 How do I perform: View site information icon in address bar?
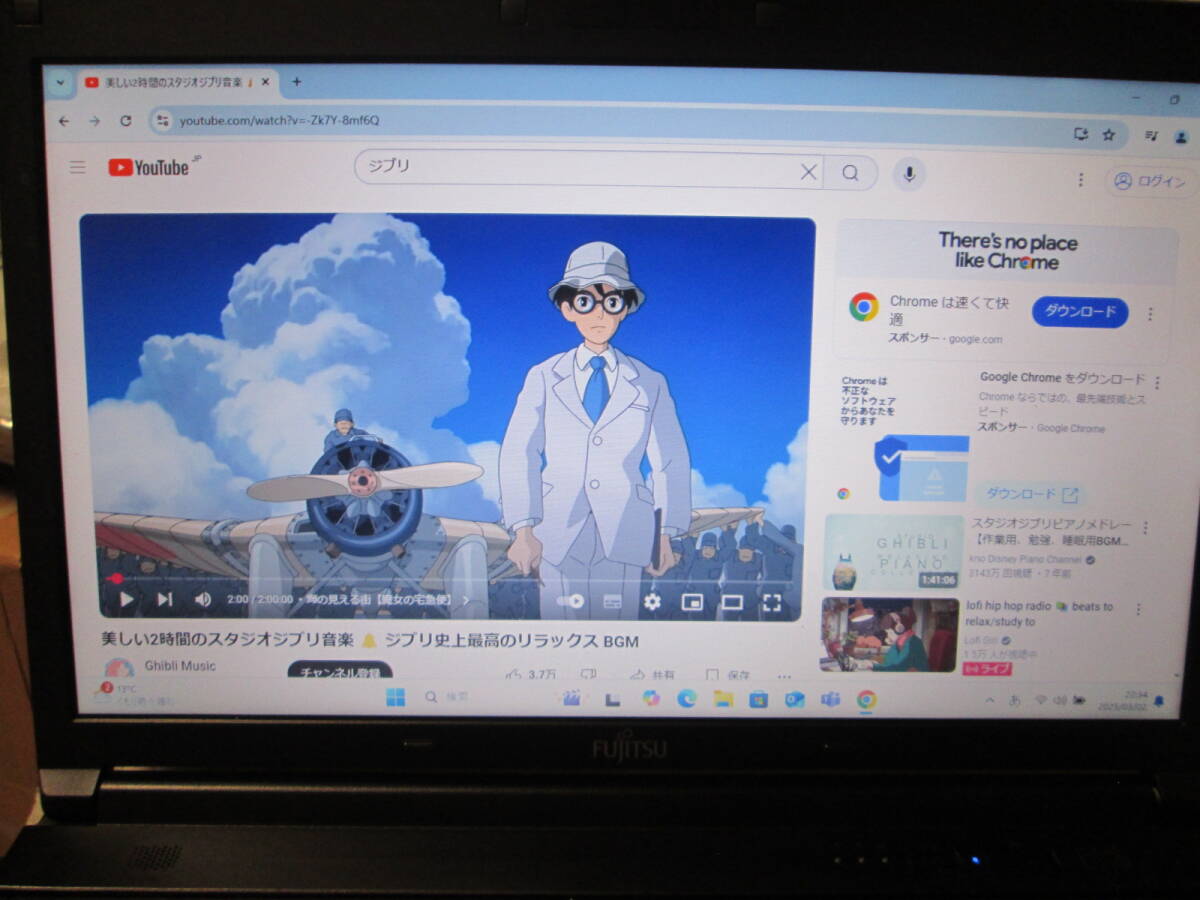163,120
